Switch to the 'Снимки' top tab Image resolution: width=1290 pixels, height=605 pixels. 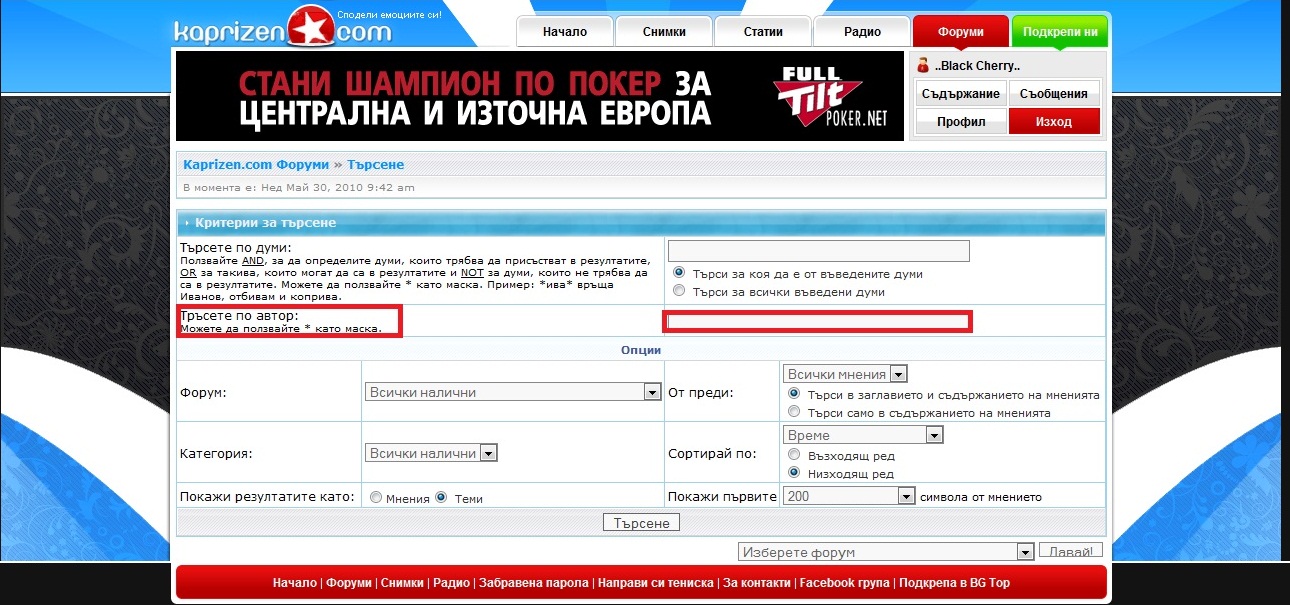pos(664,31)
